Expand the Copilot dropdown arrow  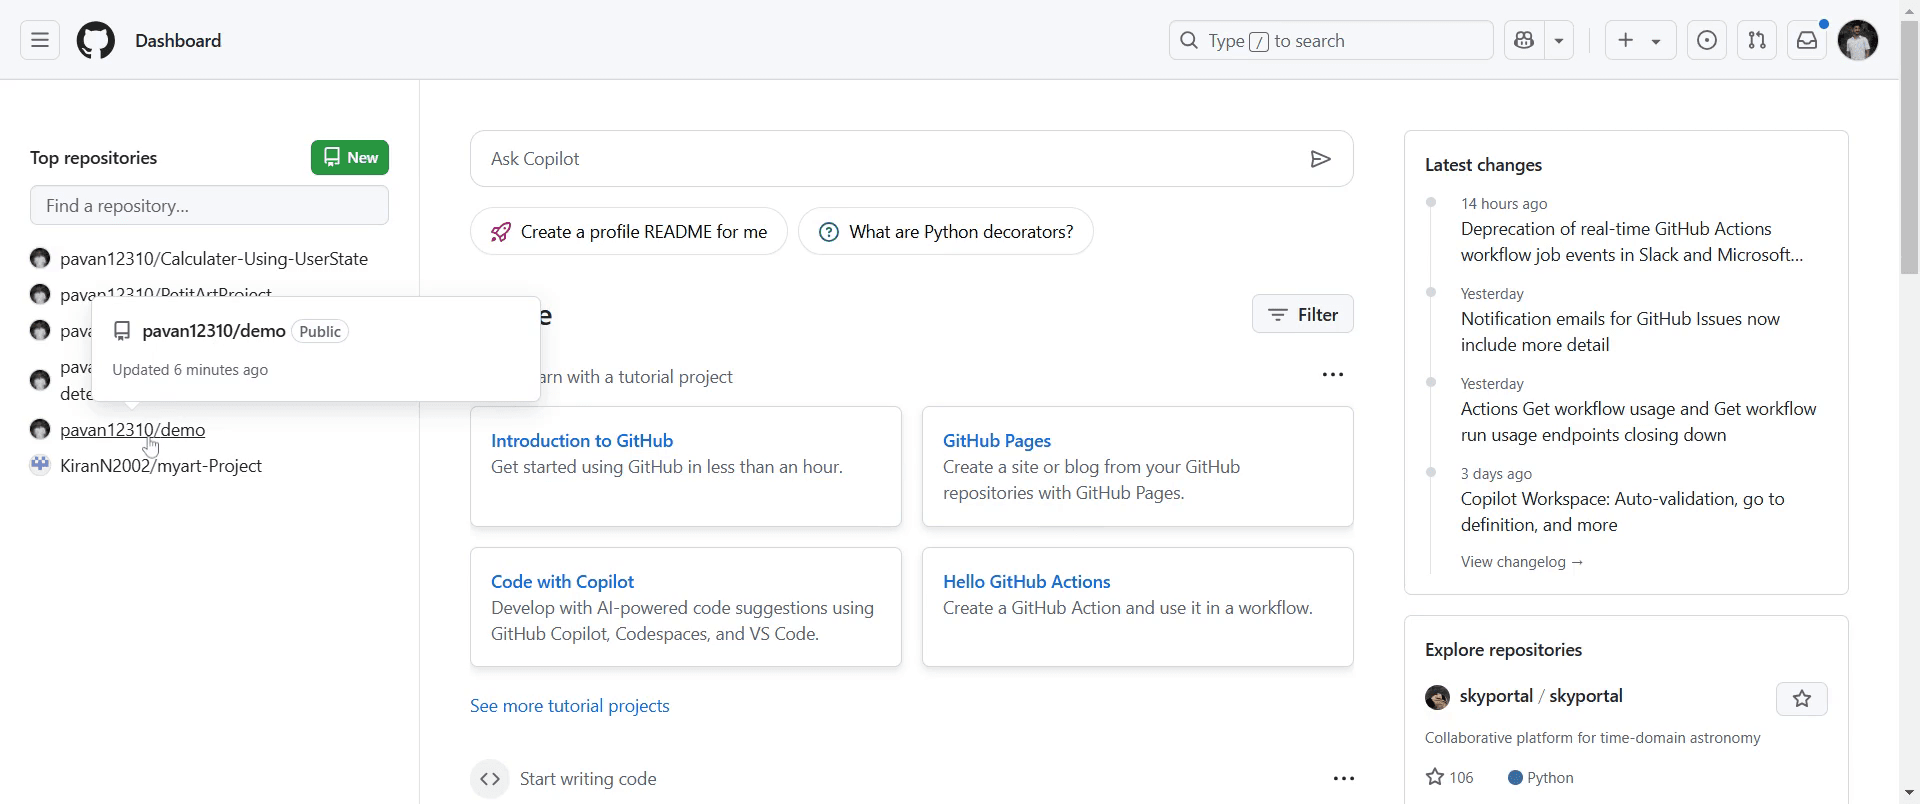point(1559,41)
